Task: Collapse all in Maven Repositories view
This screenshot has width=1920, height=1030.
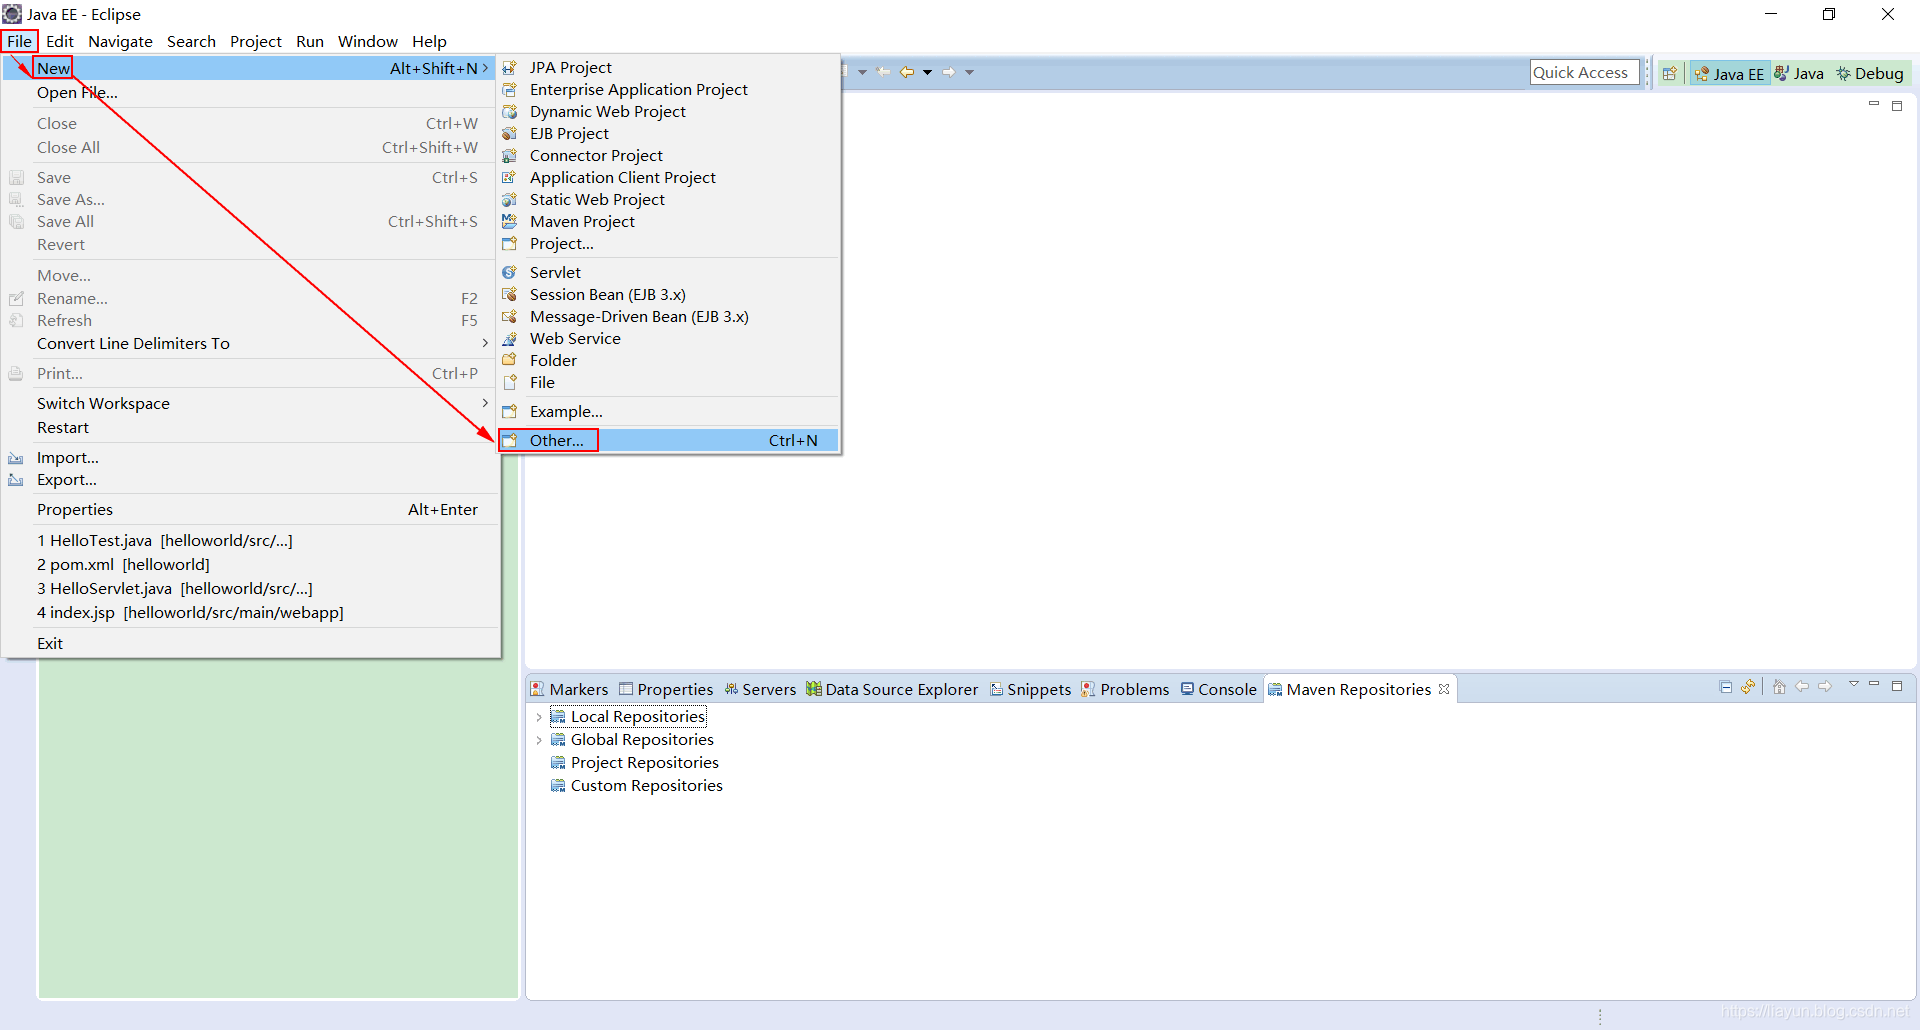Action: [1725, 687]
